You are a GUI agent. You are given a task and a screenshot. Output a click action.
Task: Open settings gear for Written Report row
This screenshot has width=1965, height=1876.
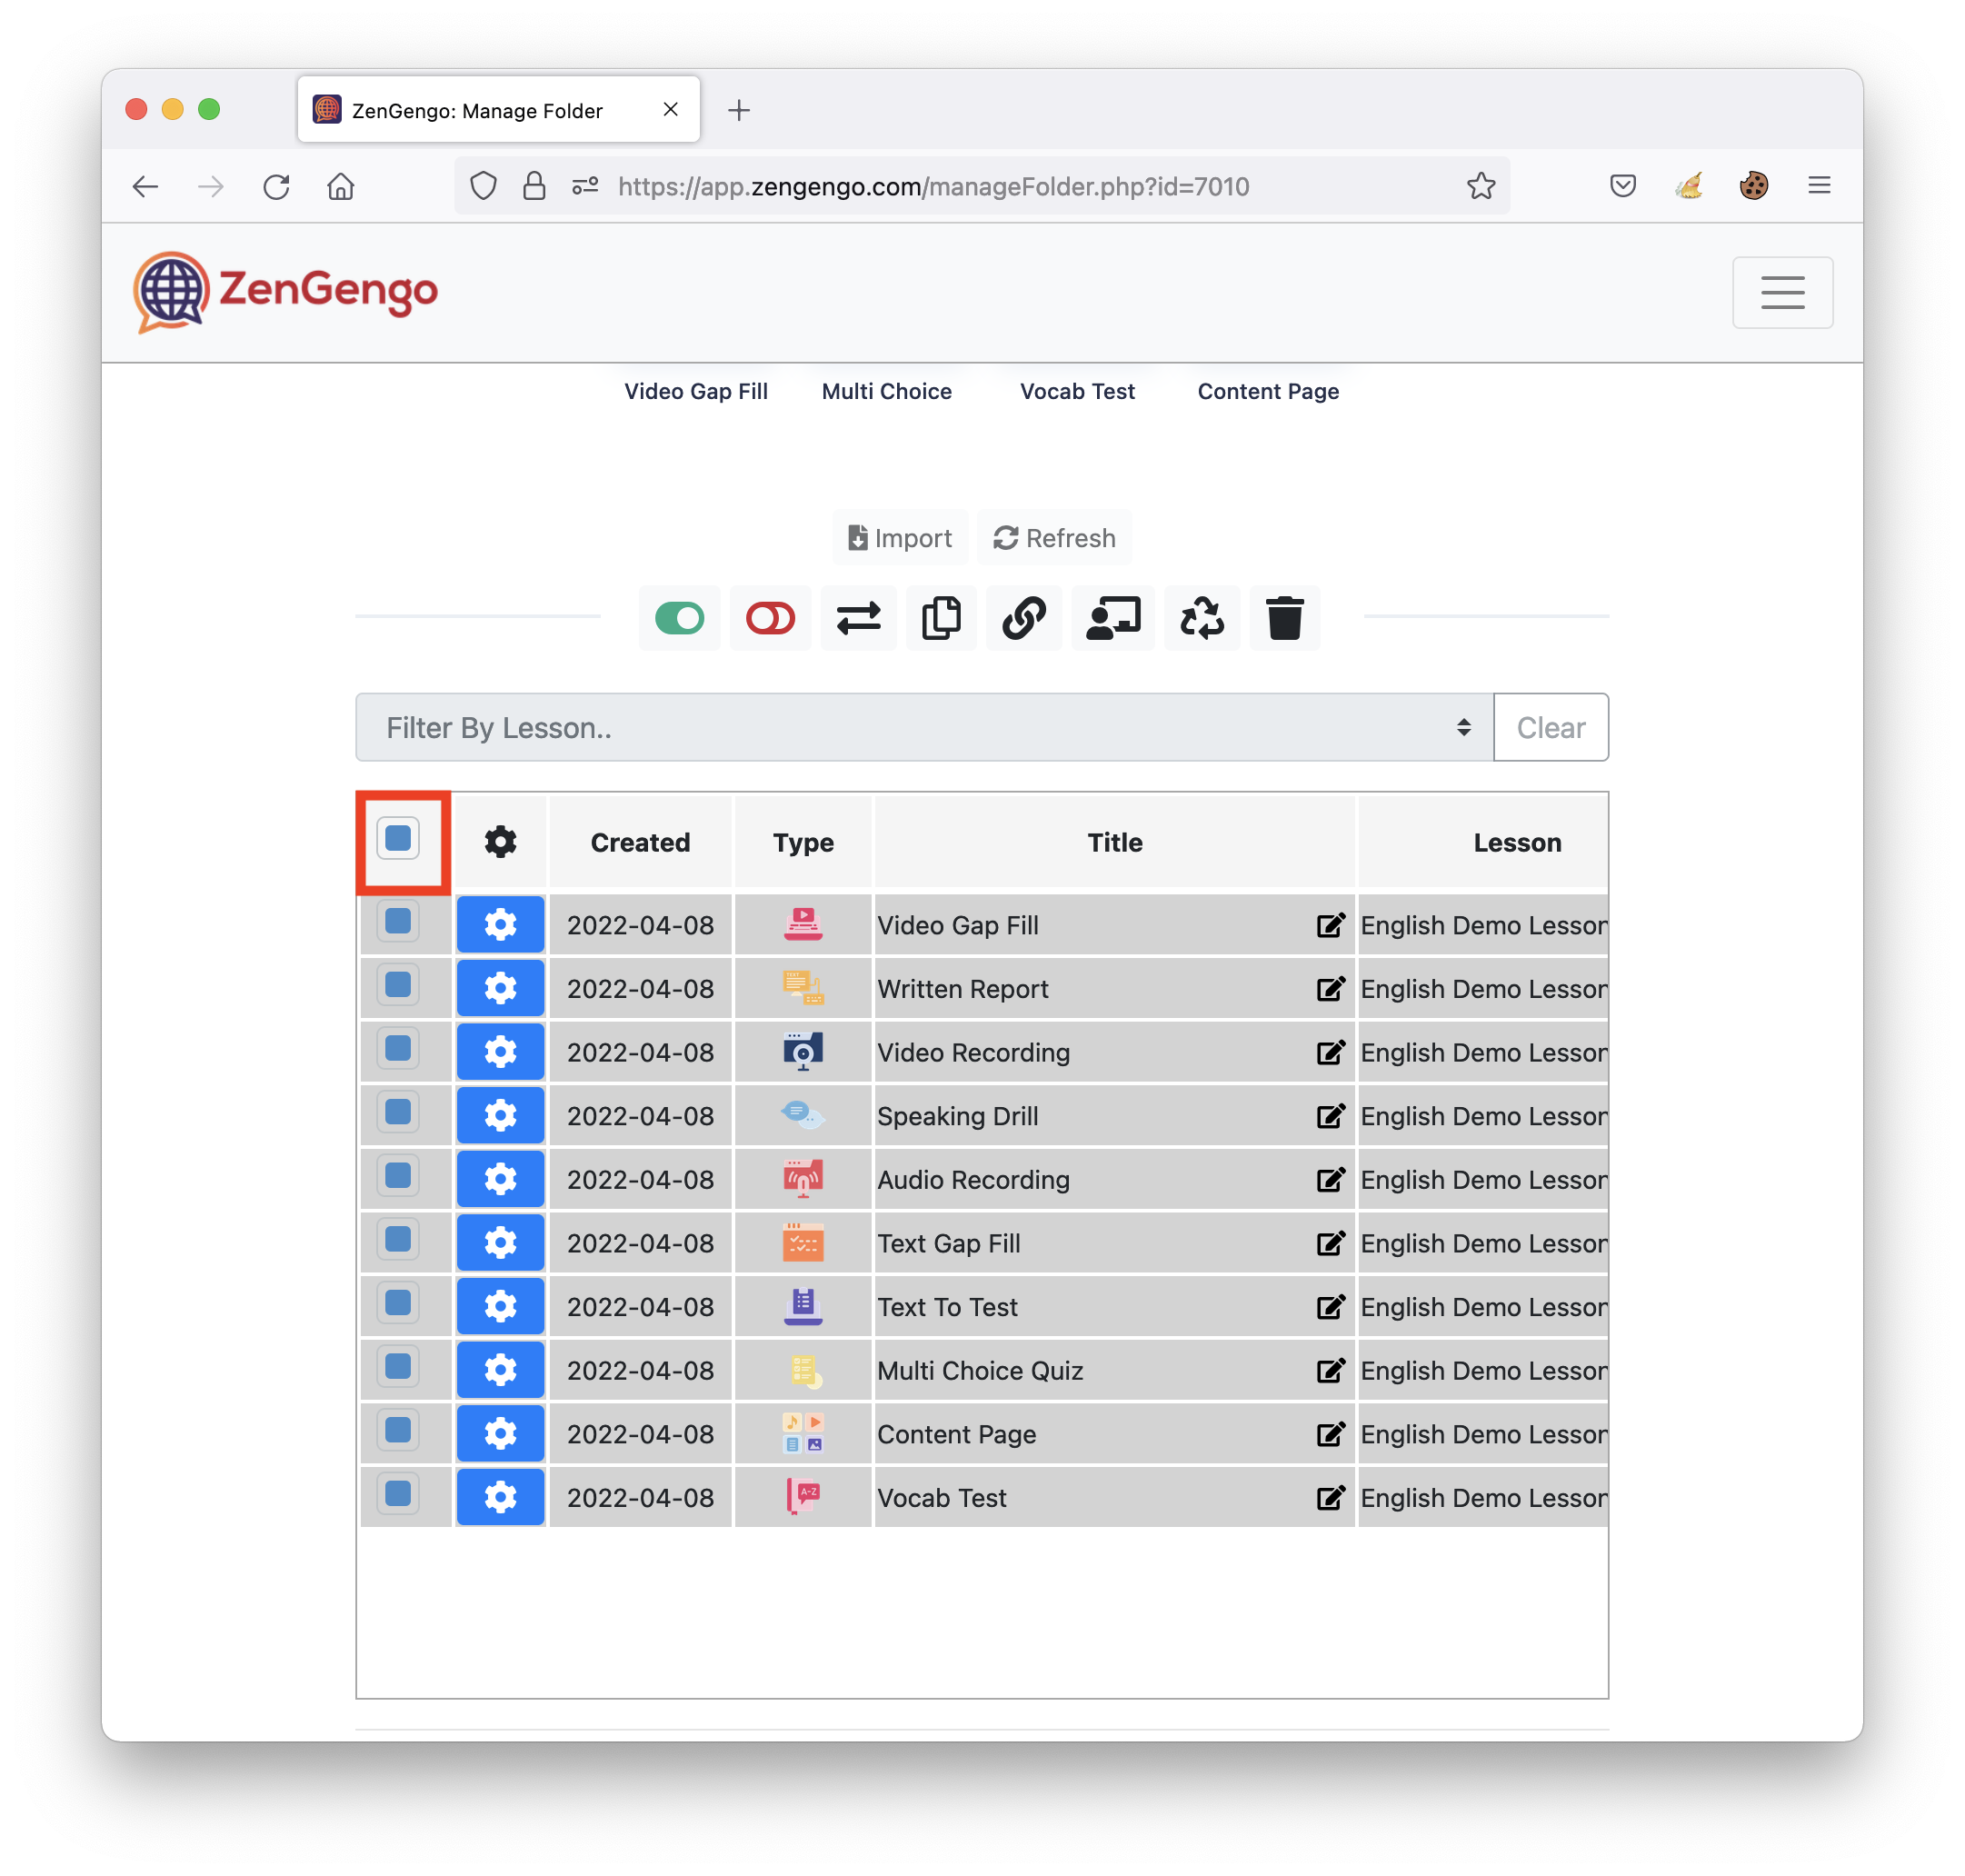[500, 988]
